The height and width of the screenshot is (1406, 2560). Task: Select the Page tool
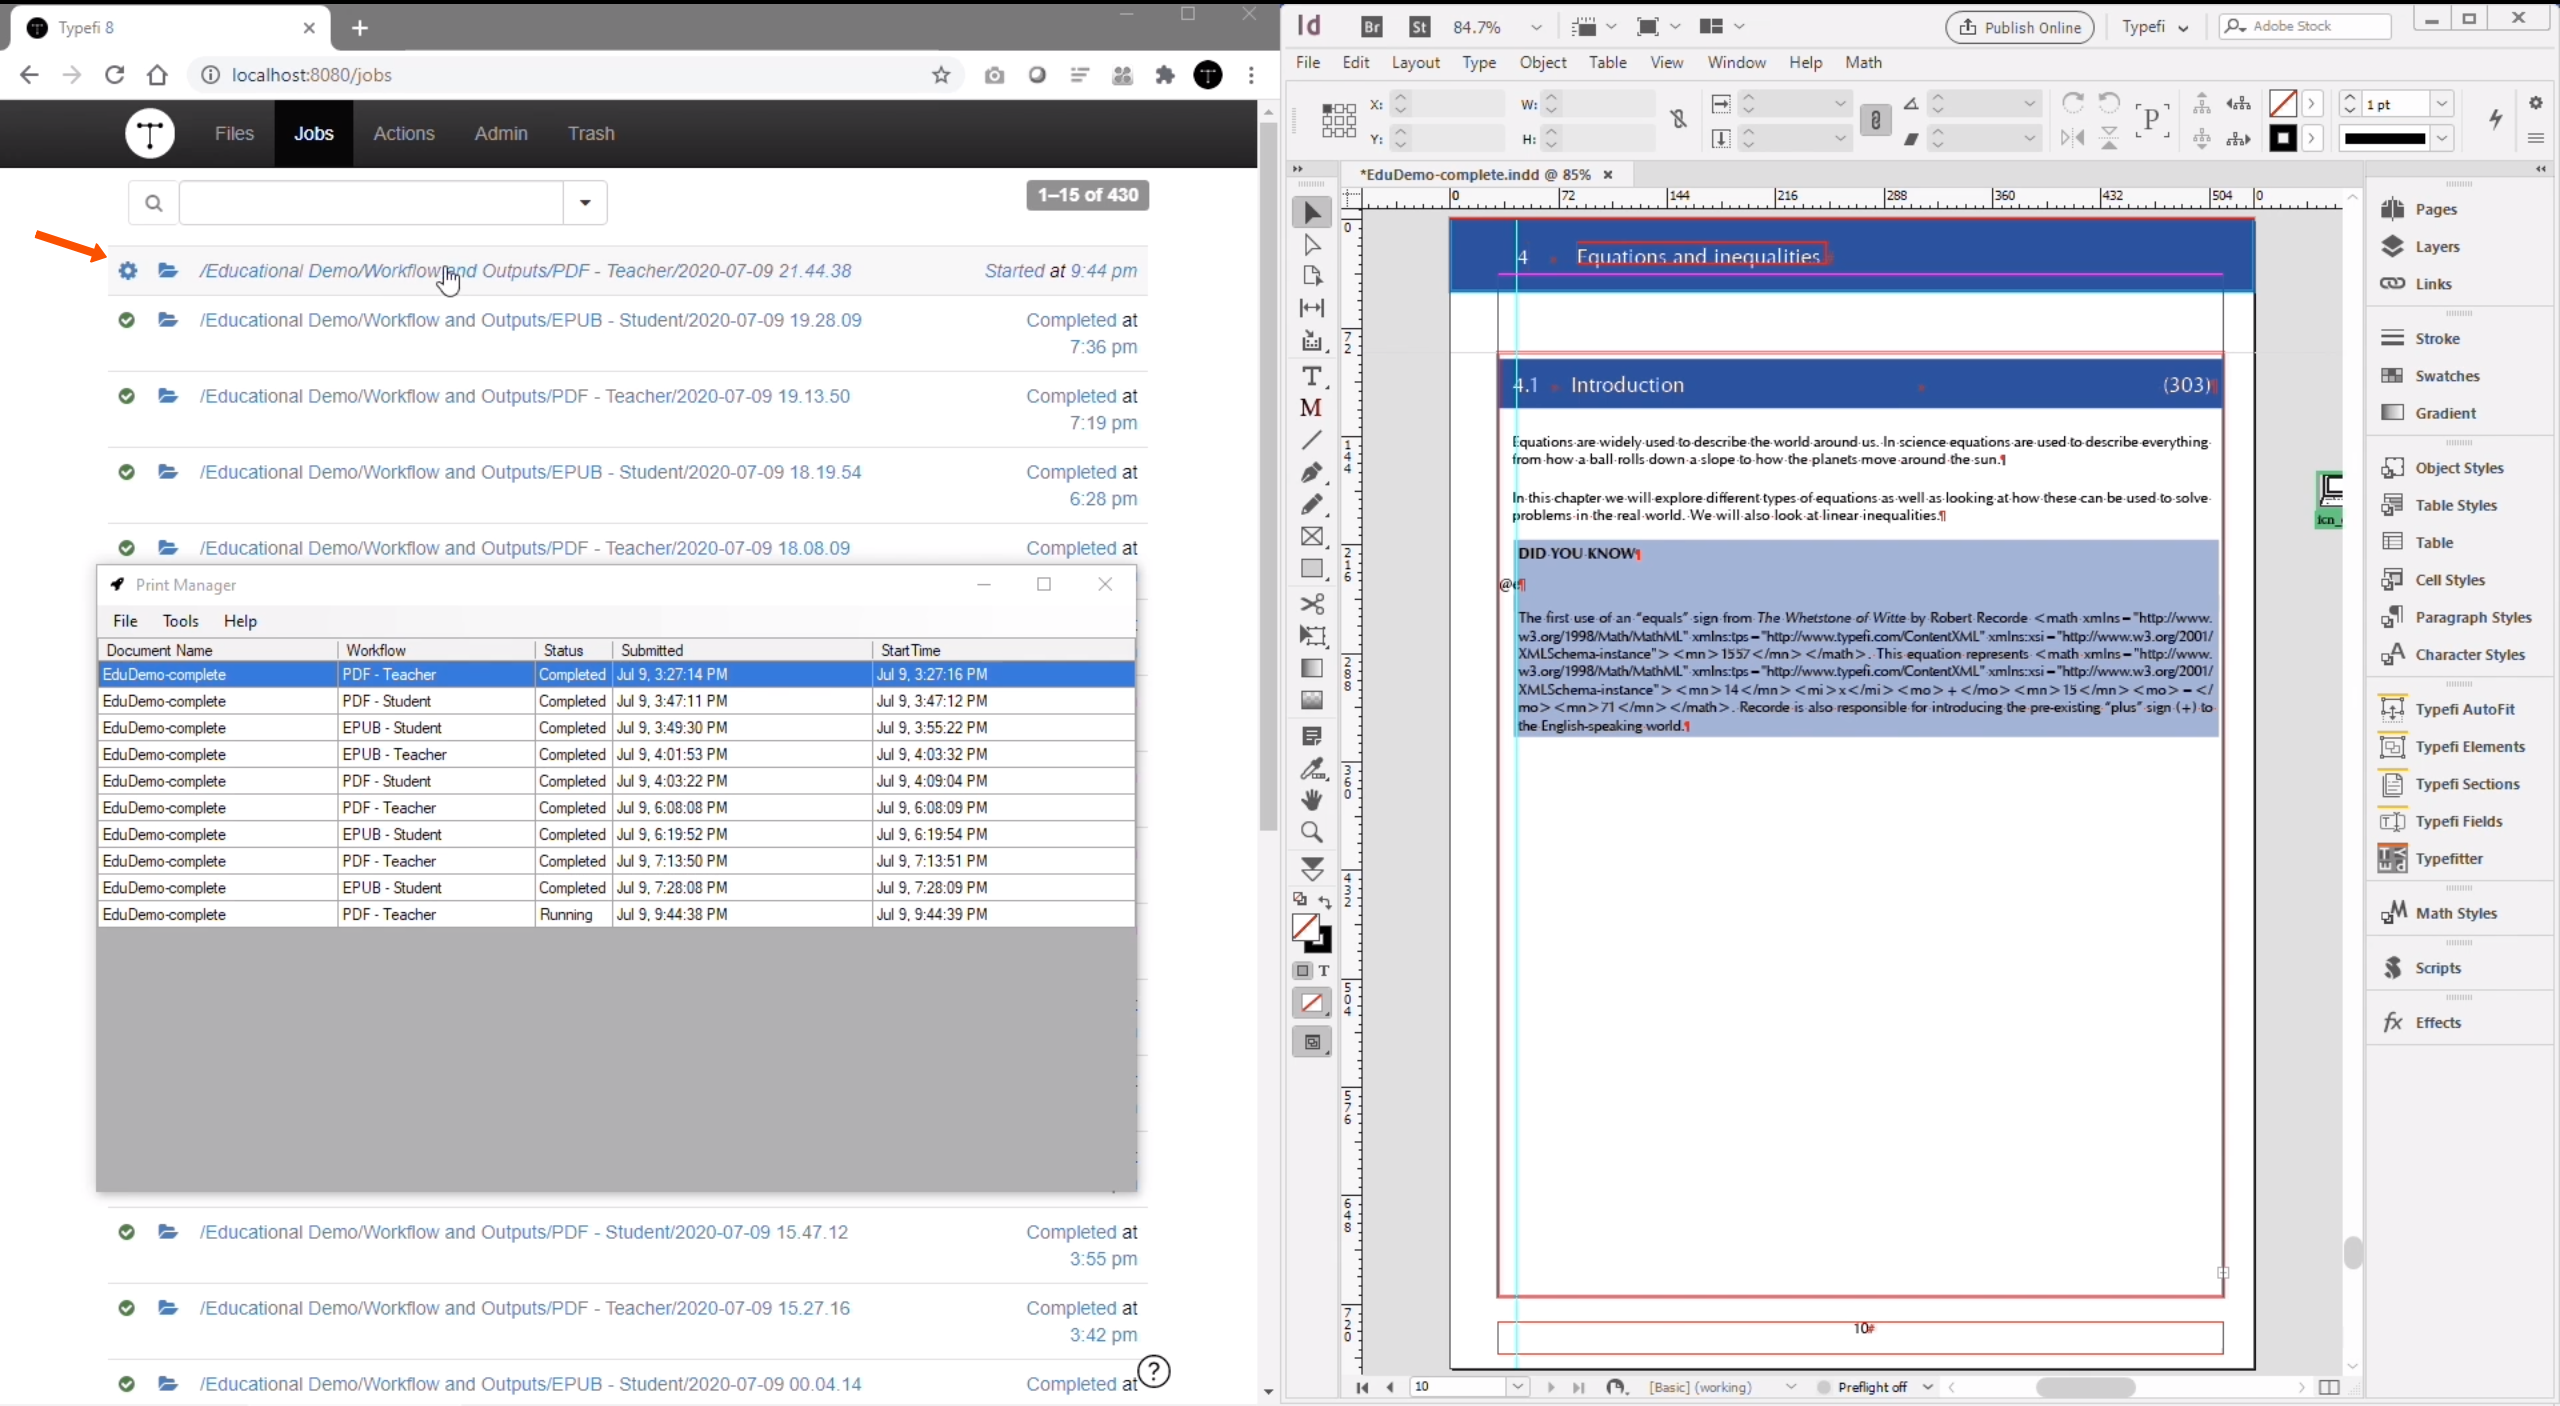[1311, 276]
